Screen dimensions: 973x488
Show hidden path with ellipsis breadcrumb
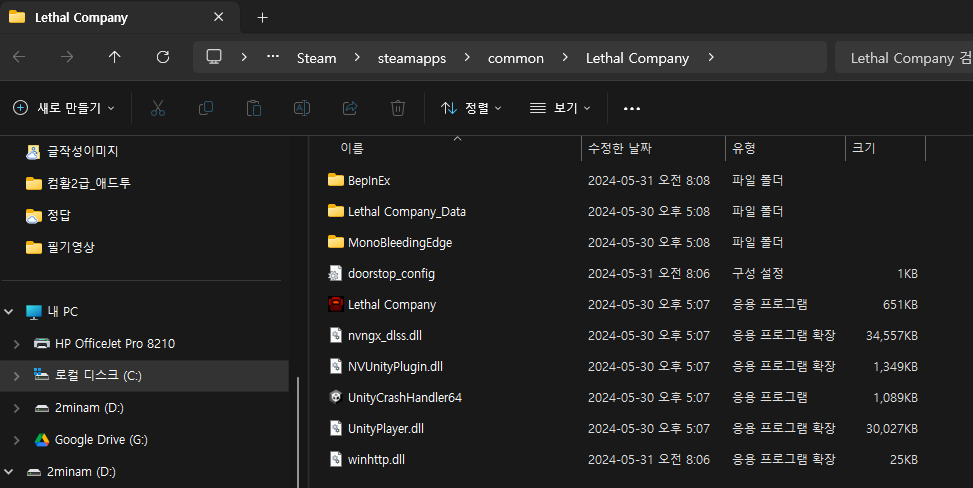[x=273, y=57]
